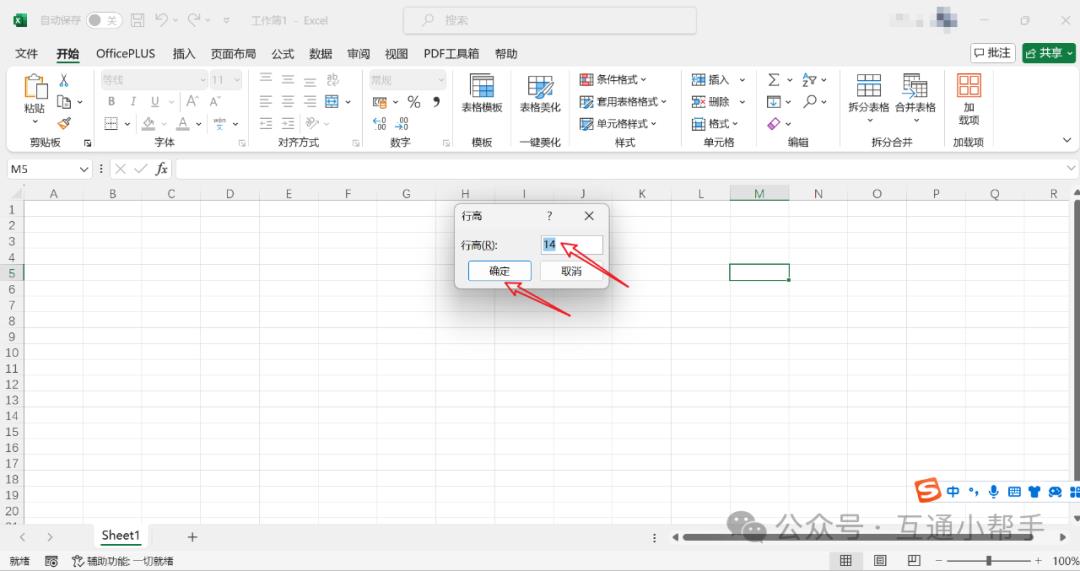Apply Comma Style format
Viewport: 1080px width, 571px height.
[436, 101]
